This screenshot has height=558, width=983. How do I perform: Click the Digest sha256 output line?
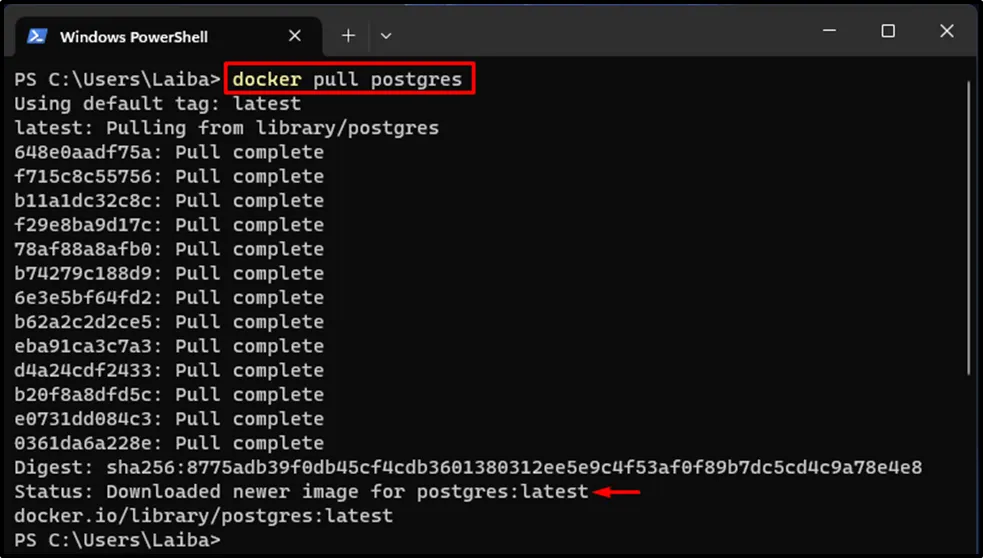point(467,467)
